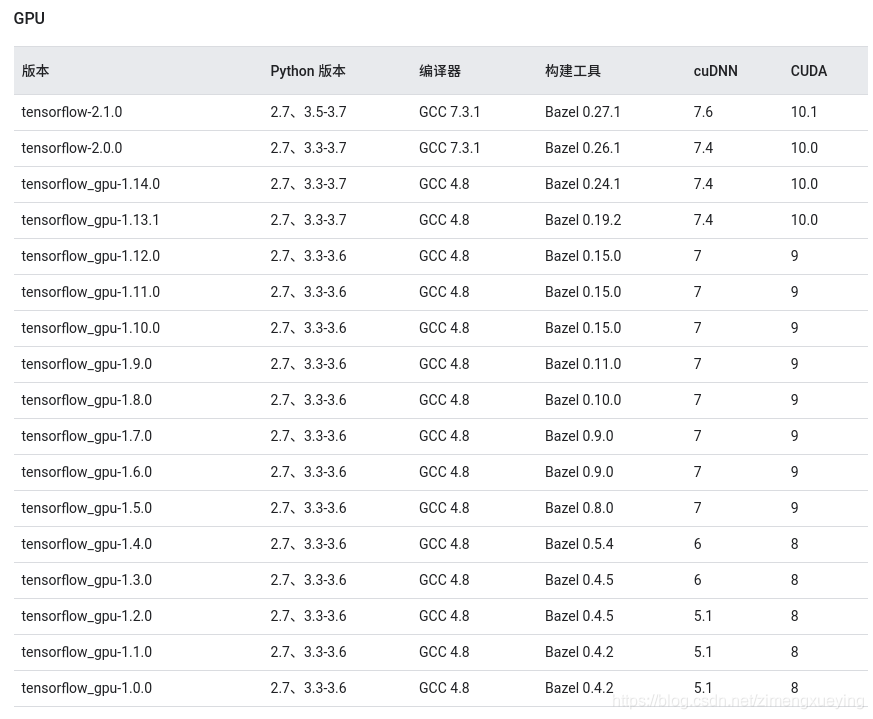Click CUDA 9 in tensorflow_gpu-1.5.0 row
The image size is (873, 719).
(x=794, y=508)
